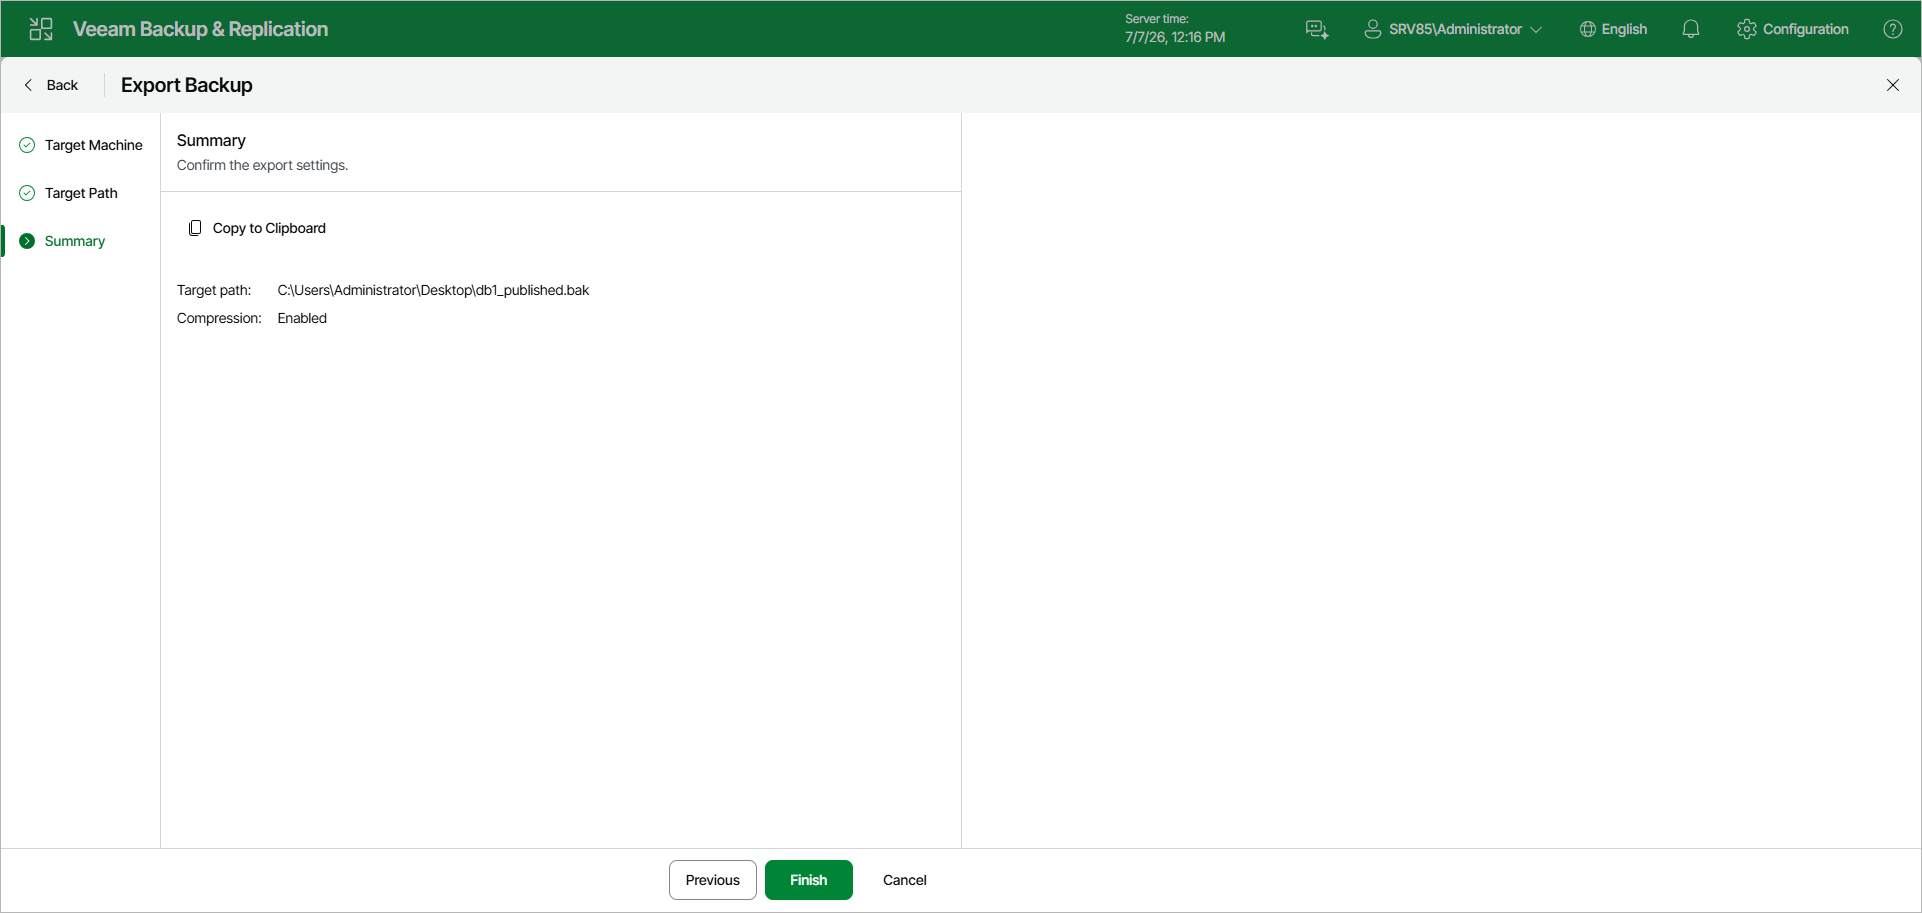Open Configuration settings

click(1793, 29)
